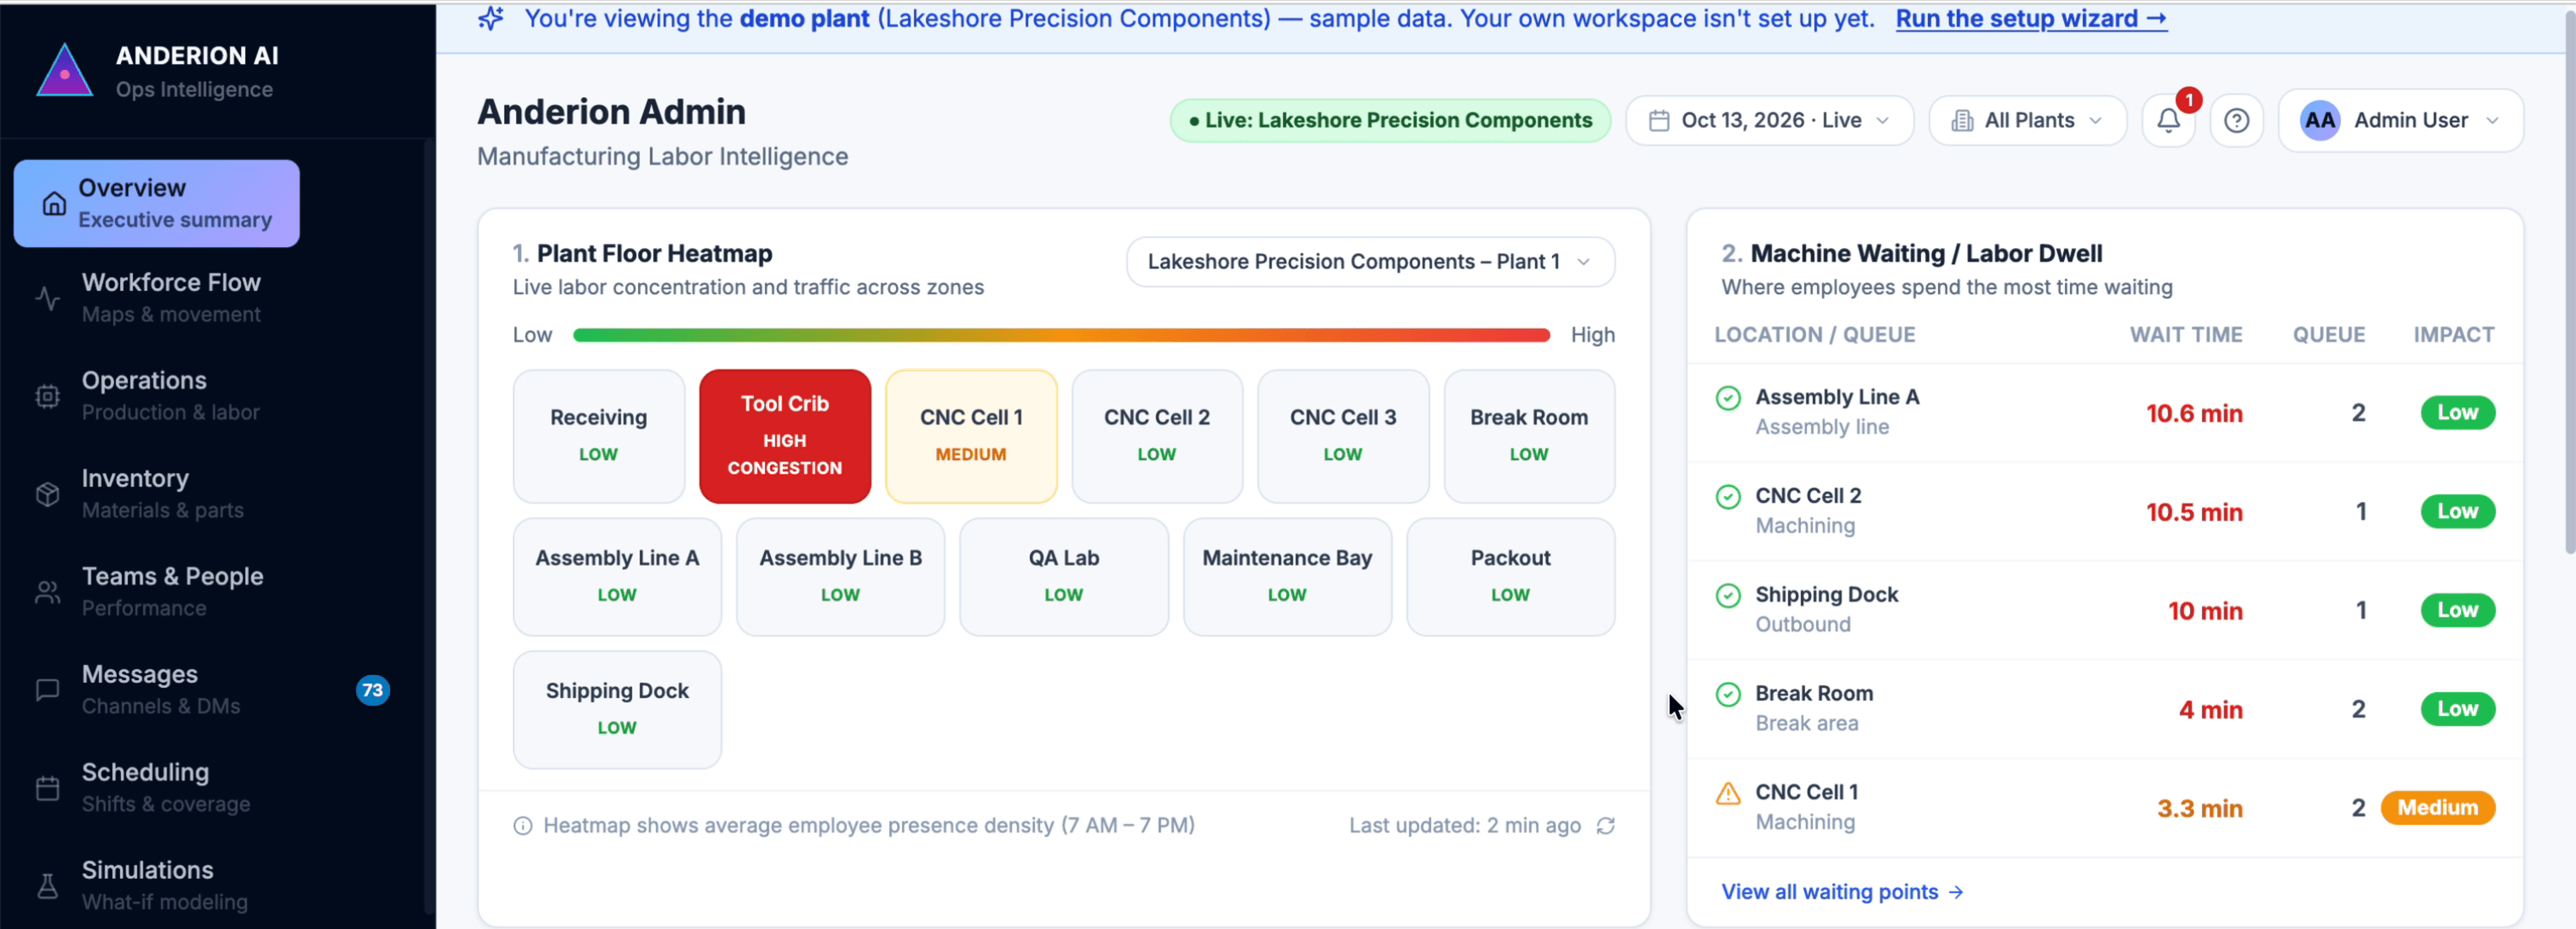The height and width of the screenshot is (929, 2576).
Task: Click View all waiting points link
Action: pos(1842,892)
